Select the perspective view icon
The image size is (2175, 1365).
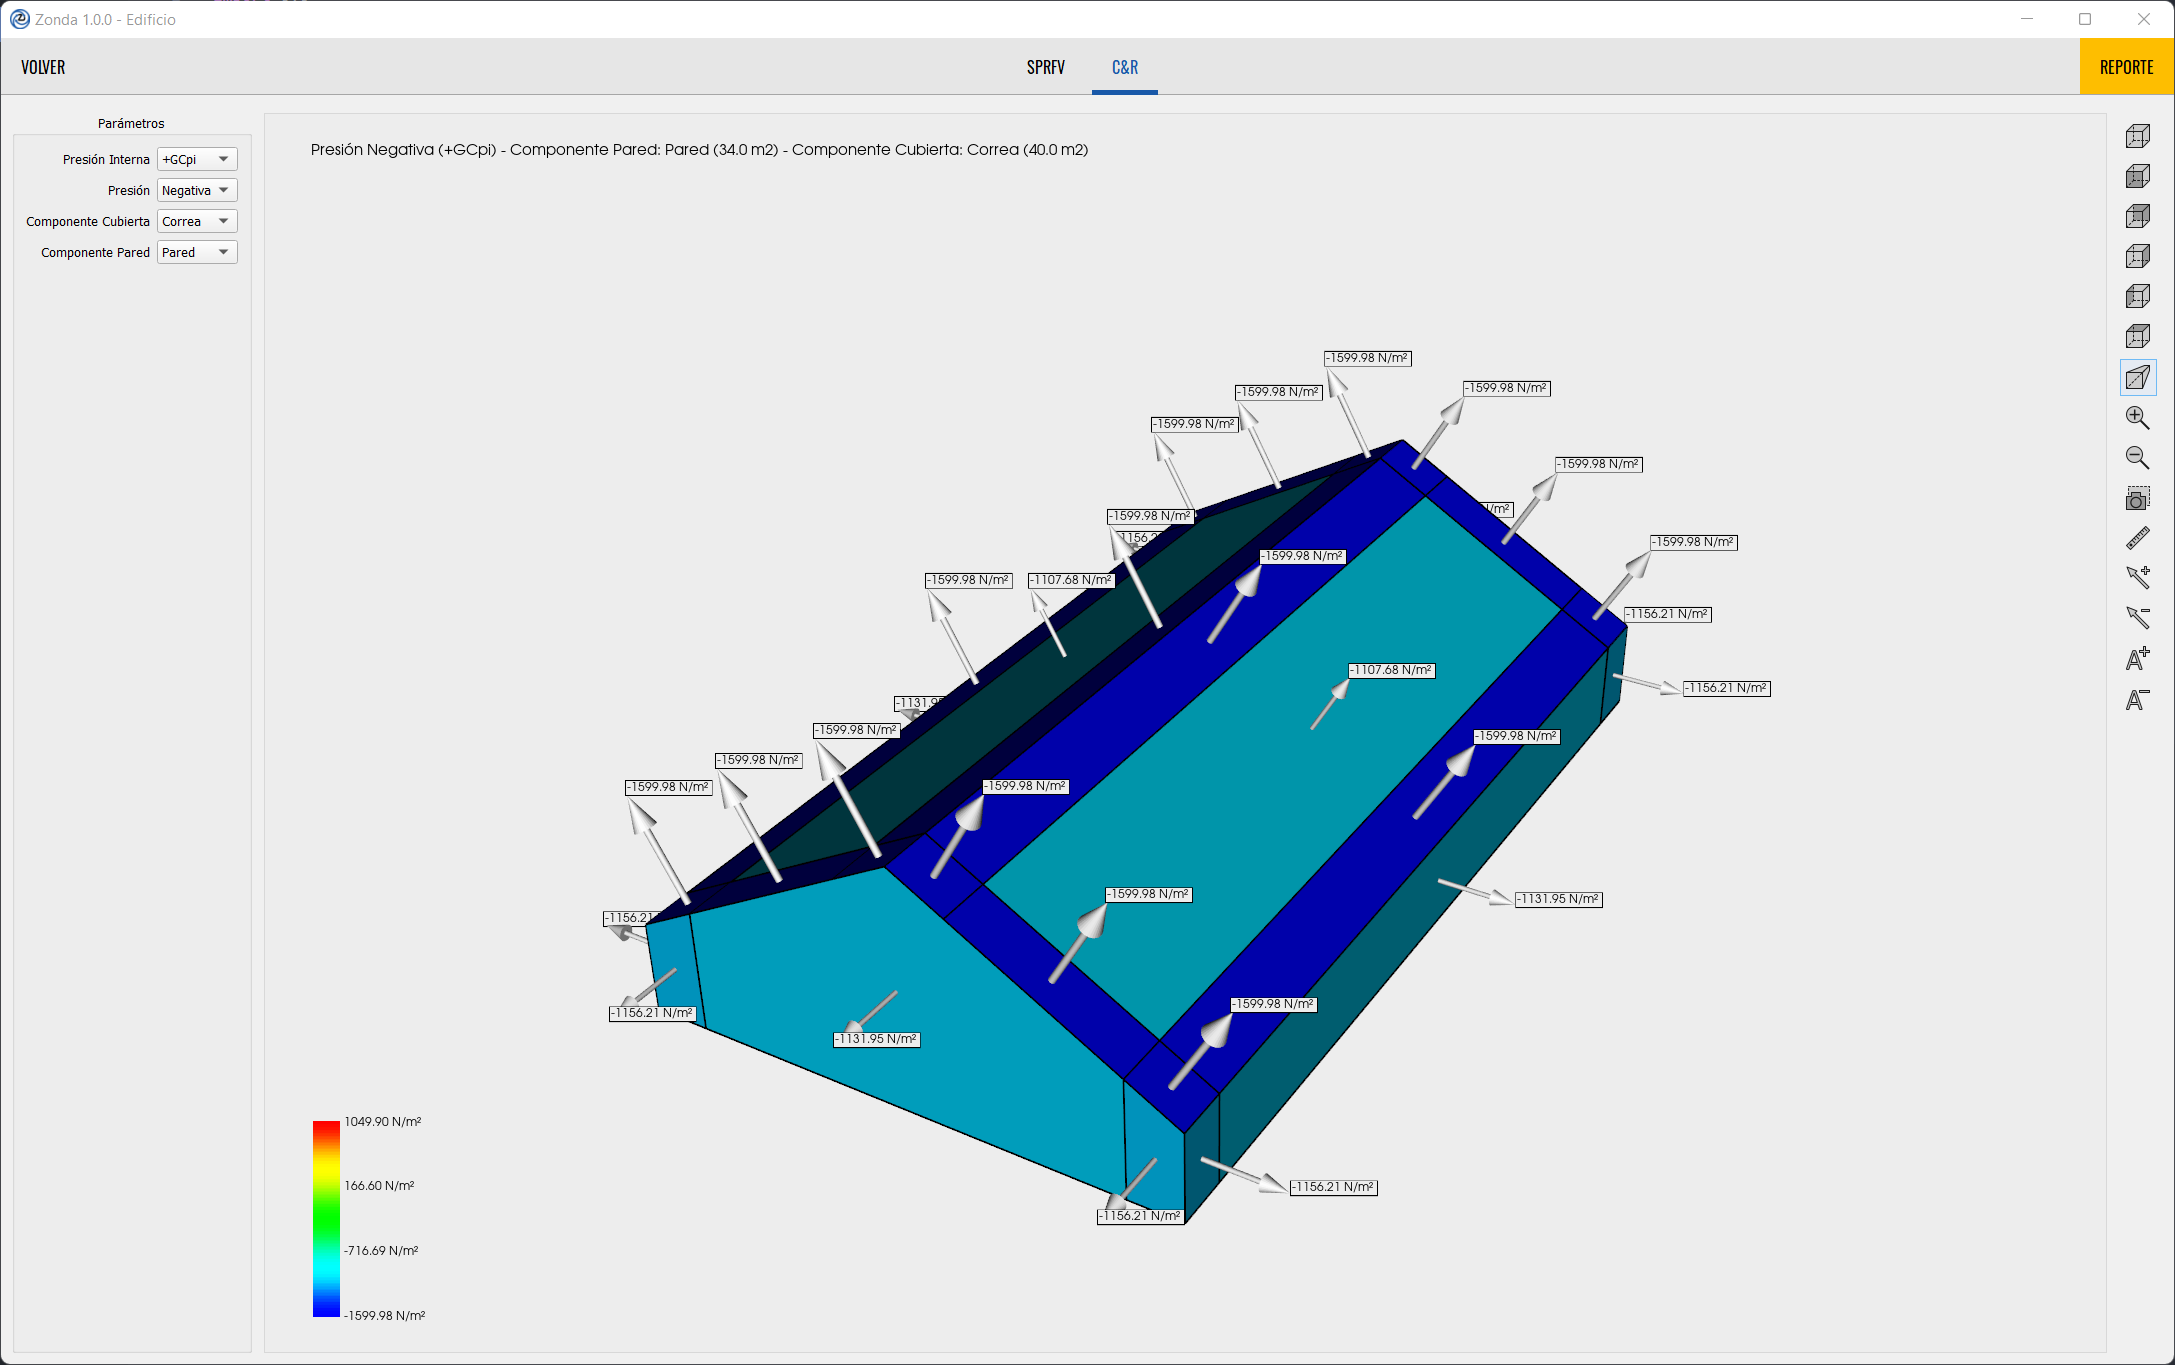[x=2137, y=378]
